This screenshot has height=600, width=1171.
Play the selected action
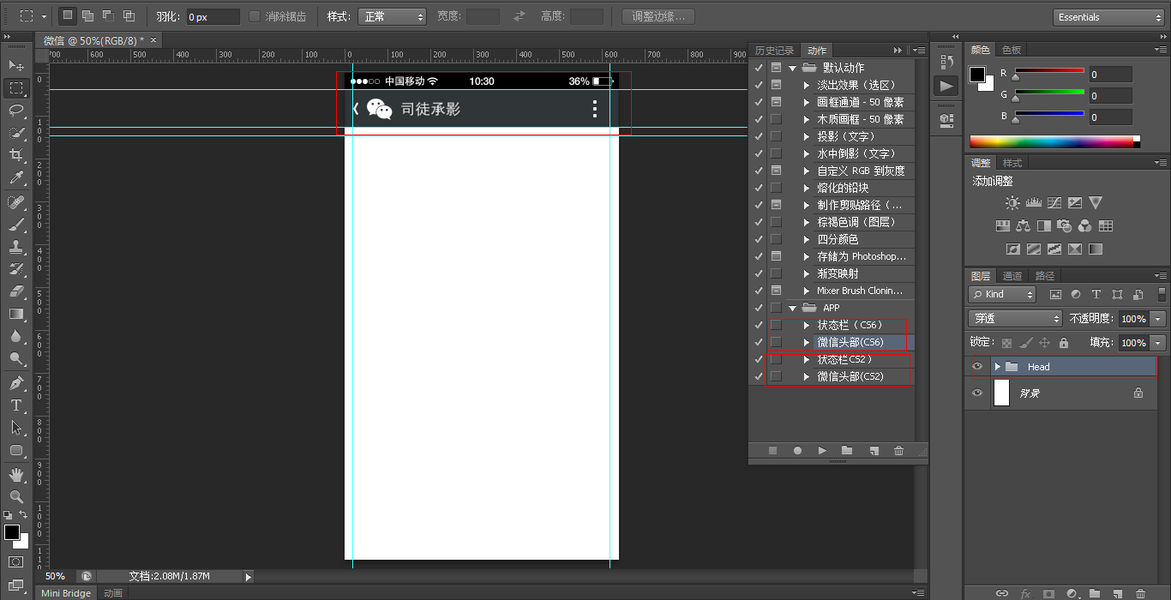[822, 451]
